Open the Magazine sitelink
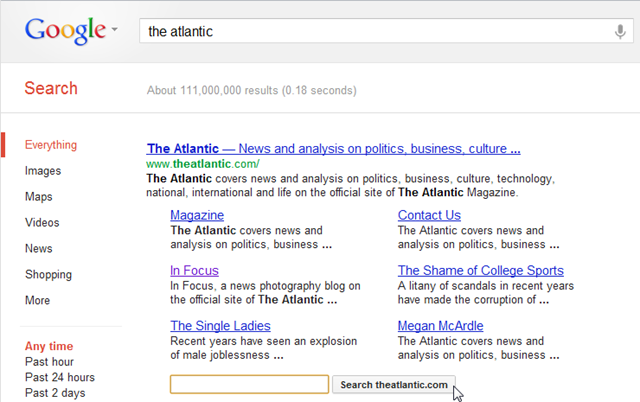640x402 pixels. click(197, 215)
